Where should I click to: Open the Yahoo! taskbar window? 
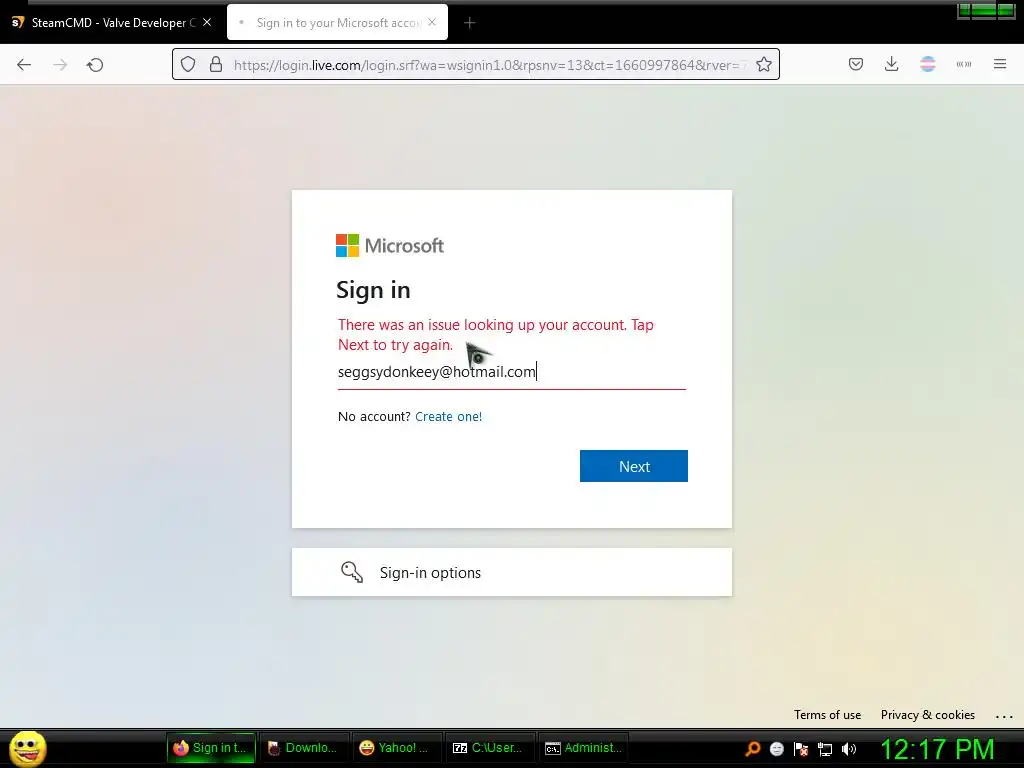(396, 748)
